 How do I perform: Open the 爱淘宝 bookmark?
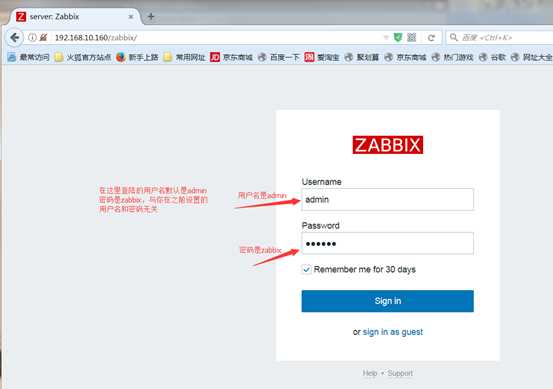(322, 57)
